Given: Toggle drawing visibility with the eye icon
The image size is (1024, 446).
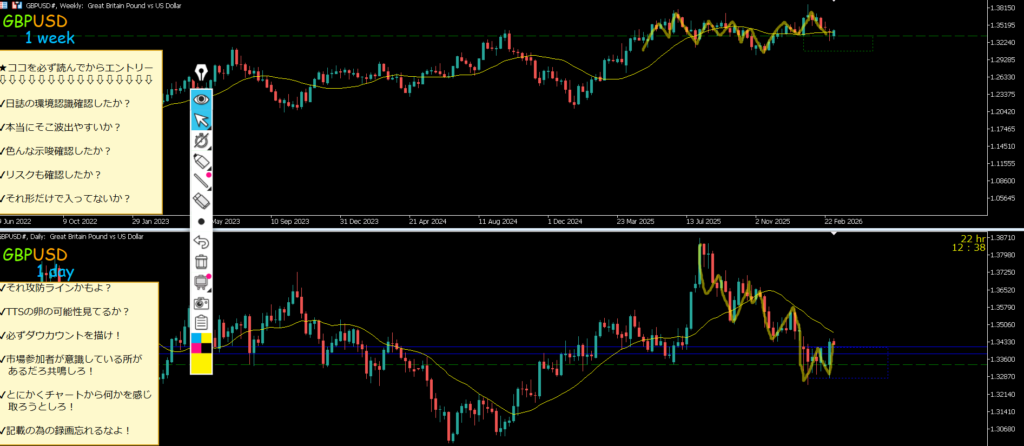Looking at the screenshot, I should (x=201, y=99).
